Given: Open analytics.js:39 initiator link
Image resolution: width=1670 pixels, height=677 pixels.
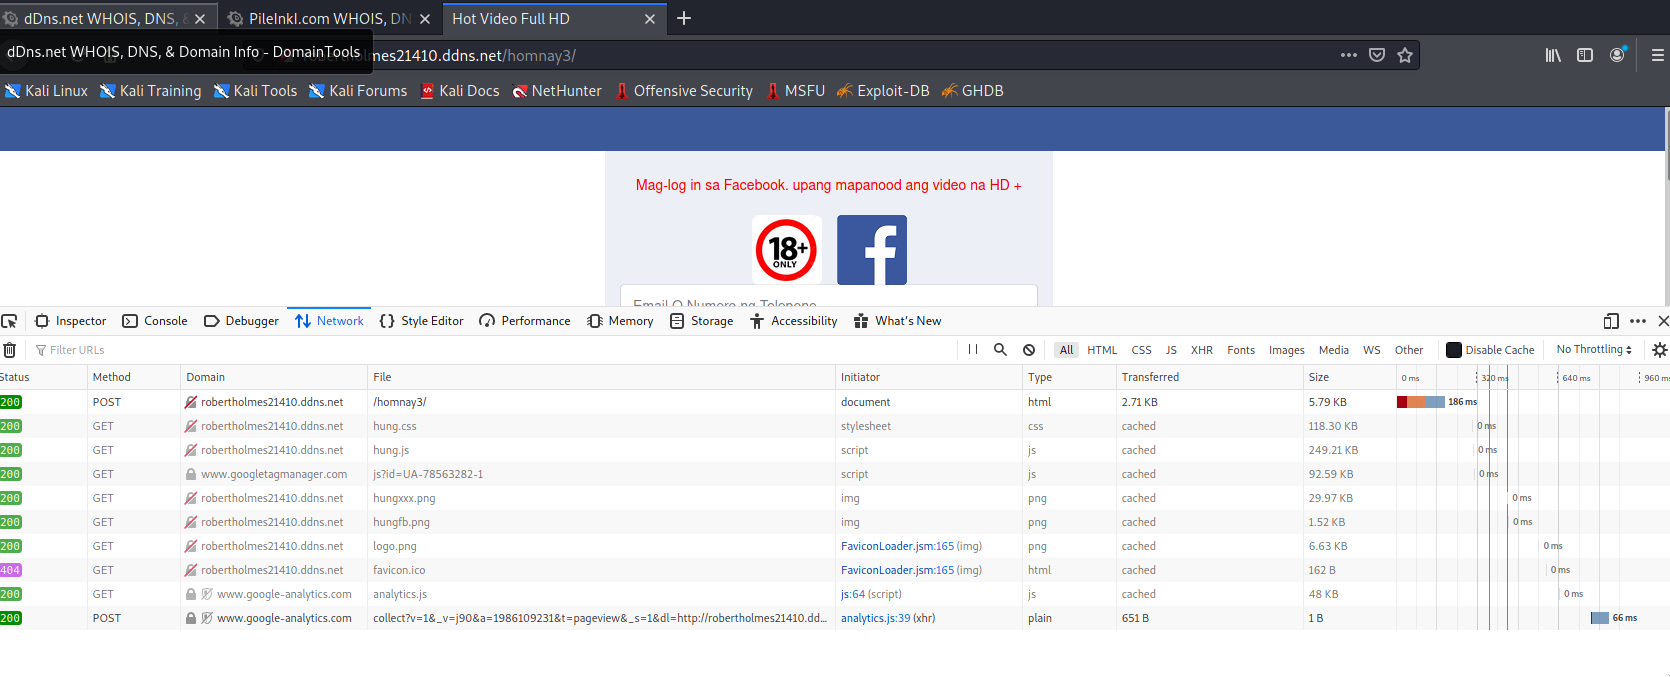Looking at the screenshot, I should click(875, 618).
